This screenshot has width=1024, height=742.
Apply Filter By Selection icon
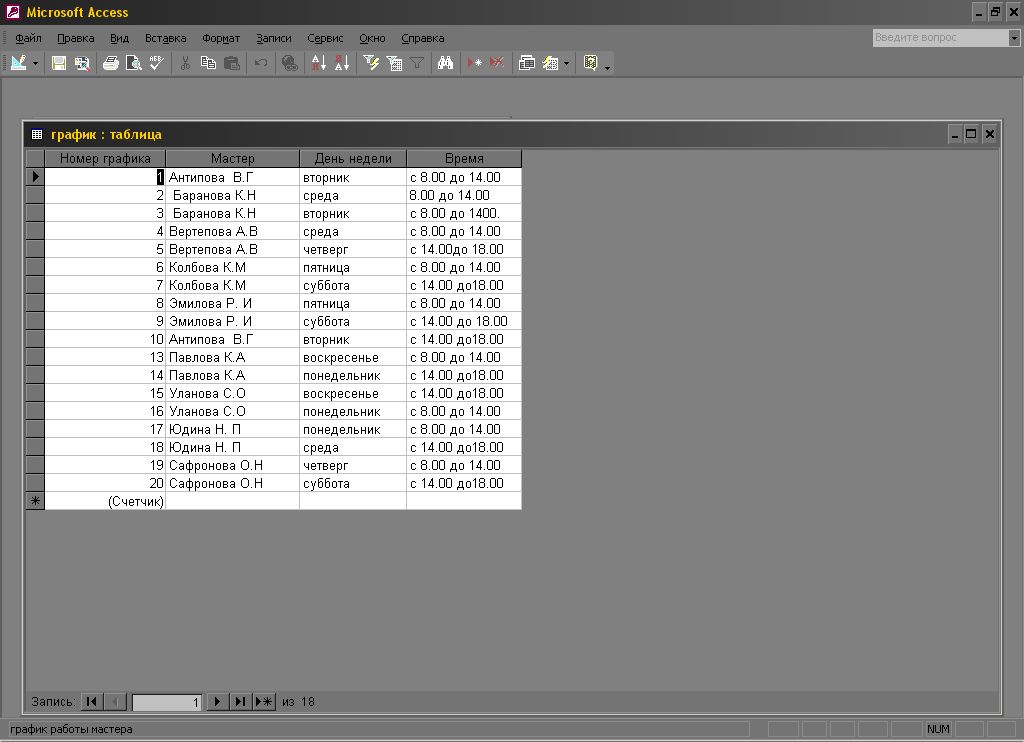click(x=371, y=63)
